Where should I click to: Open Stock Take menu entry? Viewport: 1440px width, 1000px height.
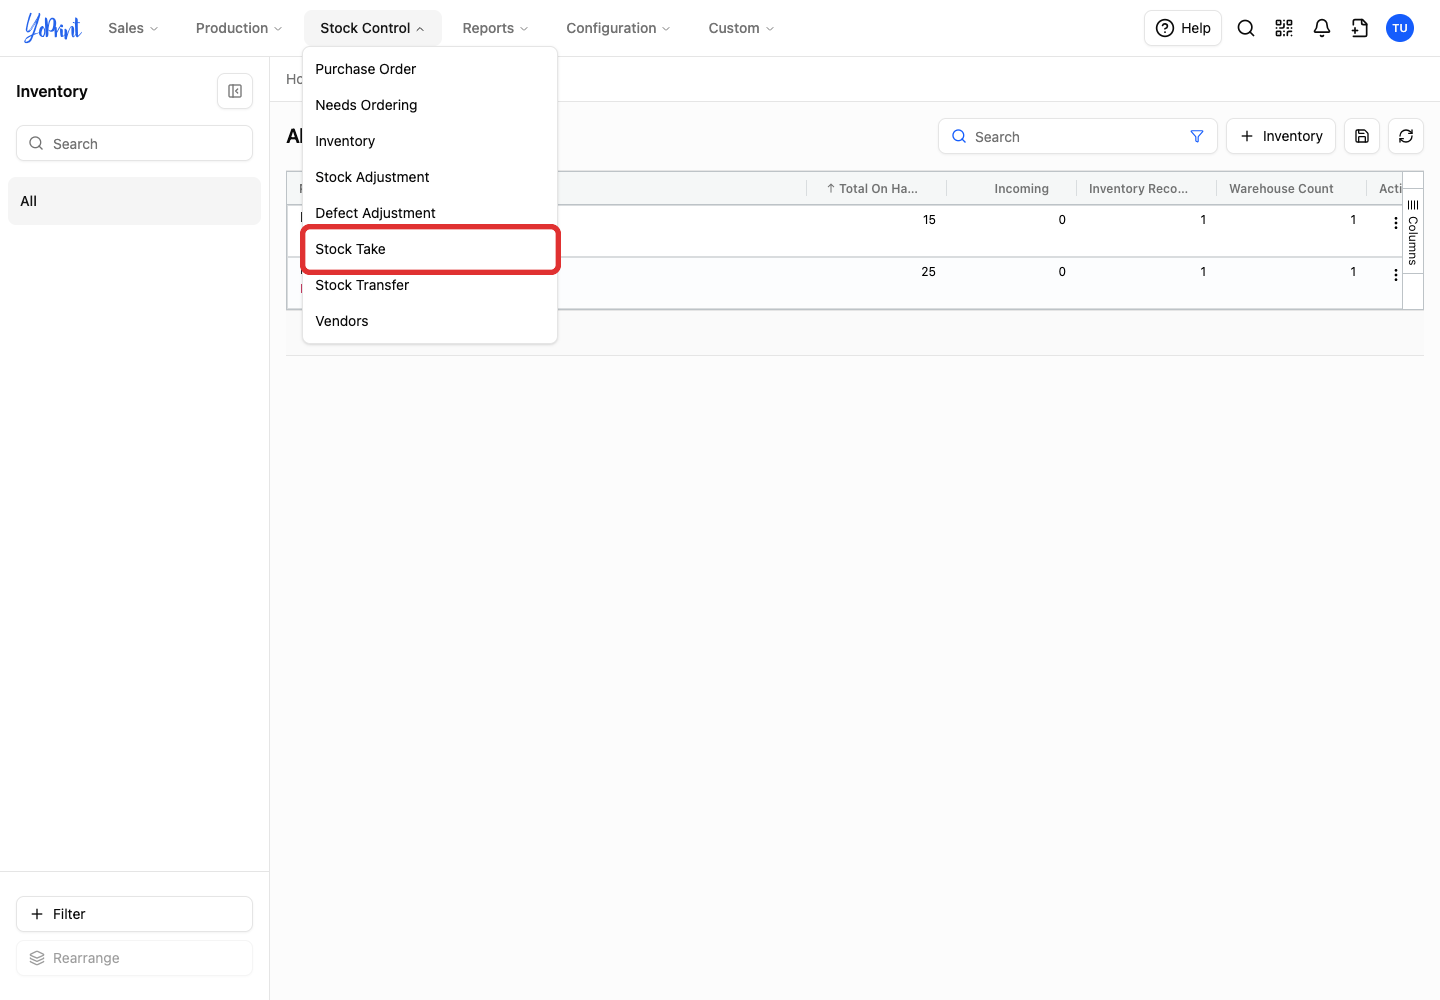point(430,249)
